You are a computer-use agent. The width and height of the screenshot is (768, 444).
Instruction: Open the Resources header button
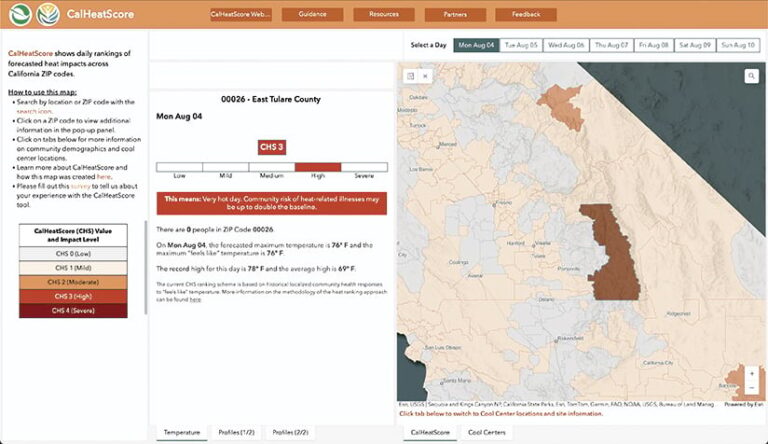coord(384,14)
